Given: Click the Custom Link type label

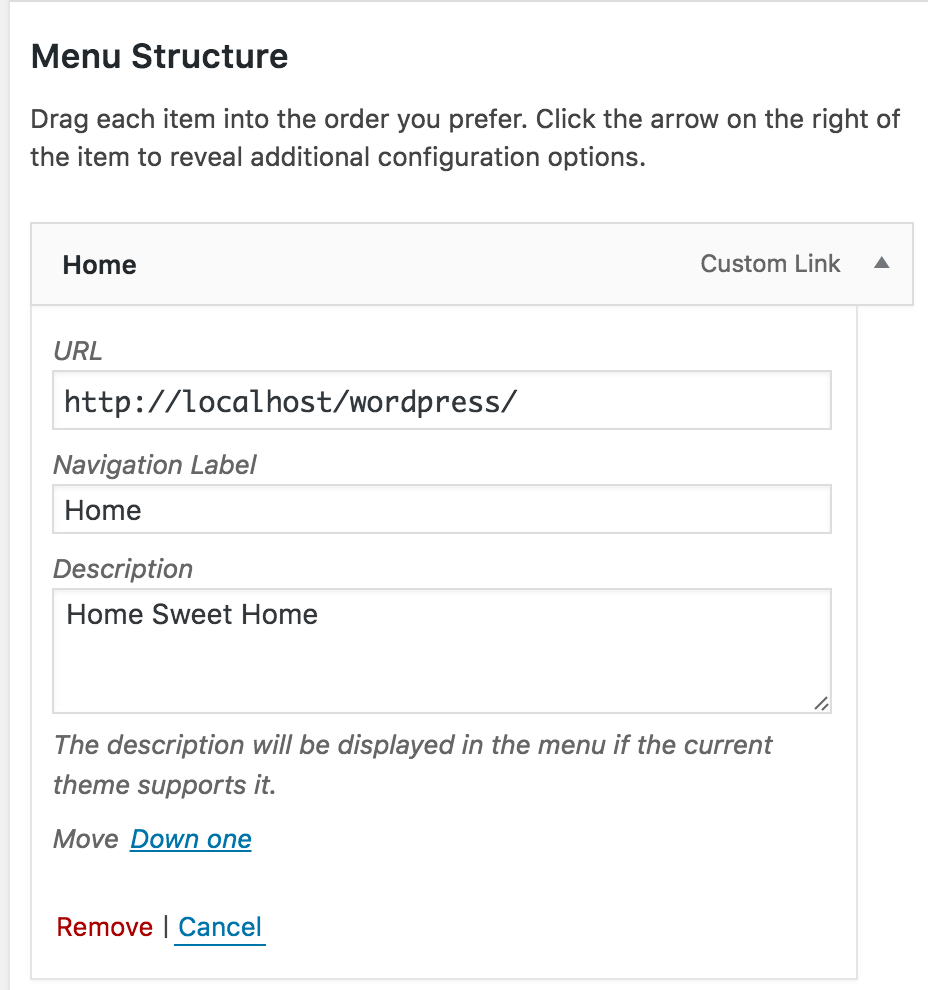Looking at the screenshot, I should coord(770,263).
